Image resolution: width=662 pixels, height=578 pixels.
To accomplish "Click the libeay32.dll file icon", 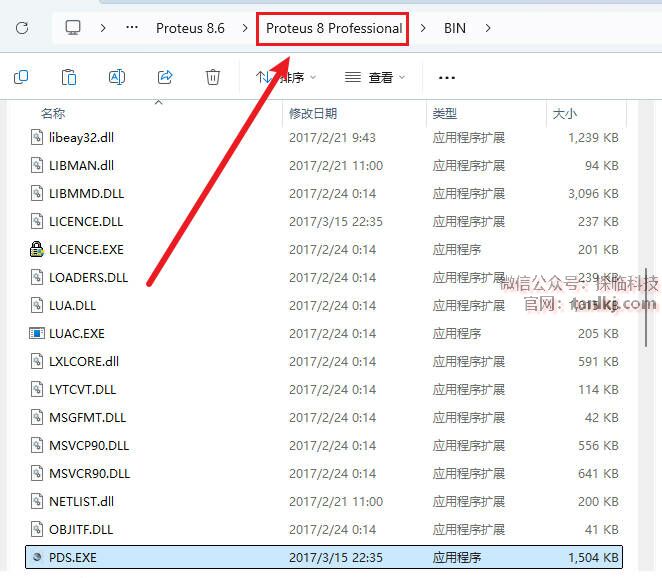I will click(x=37, y=138).
